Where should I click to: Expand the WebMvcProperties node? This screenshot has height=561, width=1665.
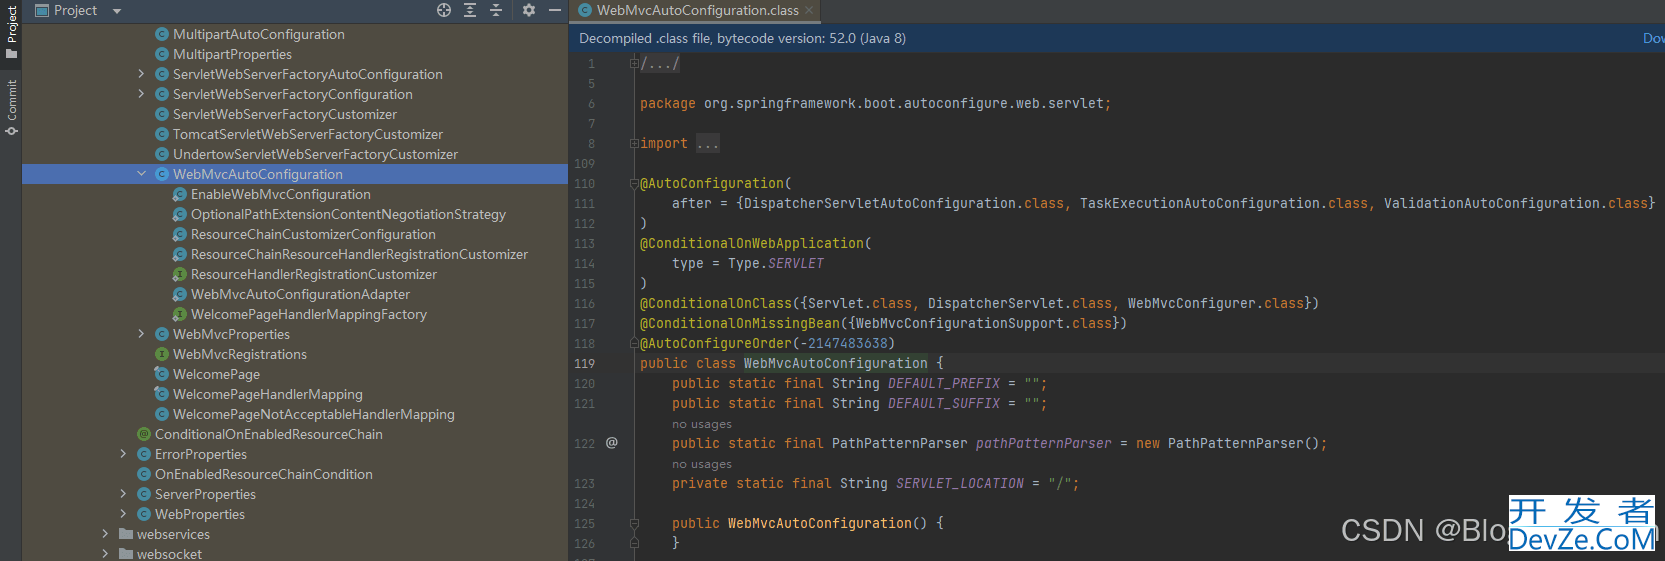click(141, 334)
